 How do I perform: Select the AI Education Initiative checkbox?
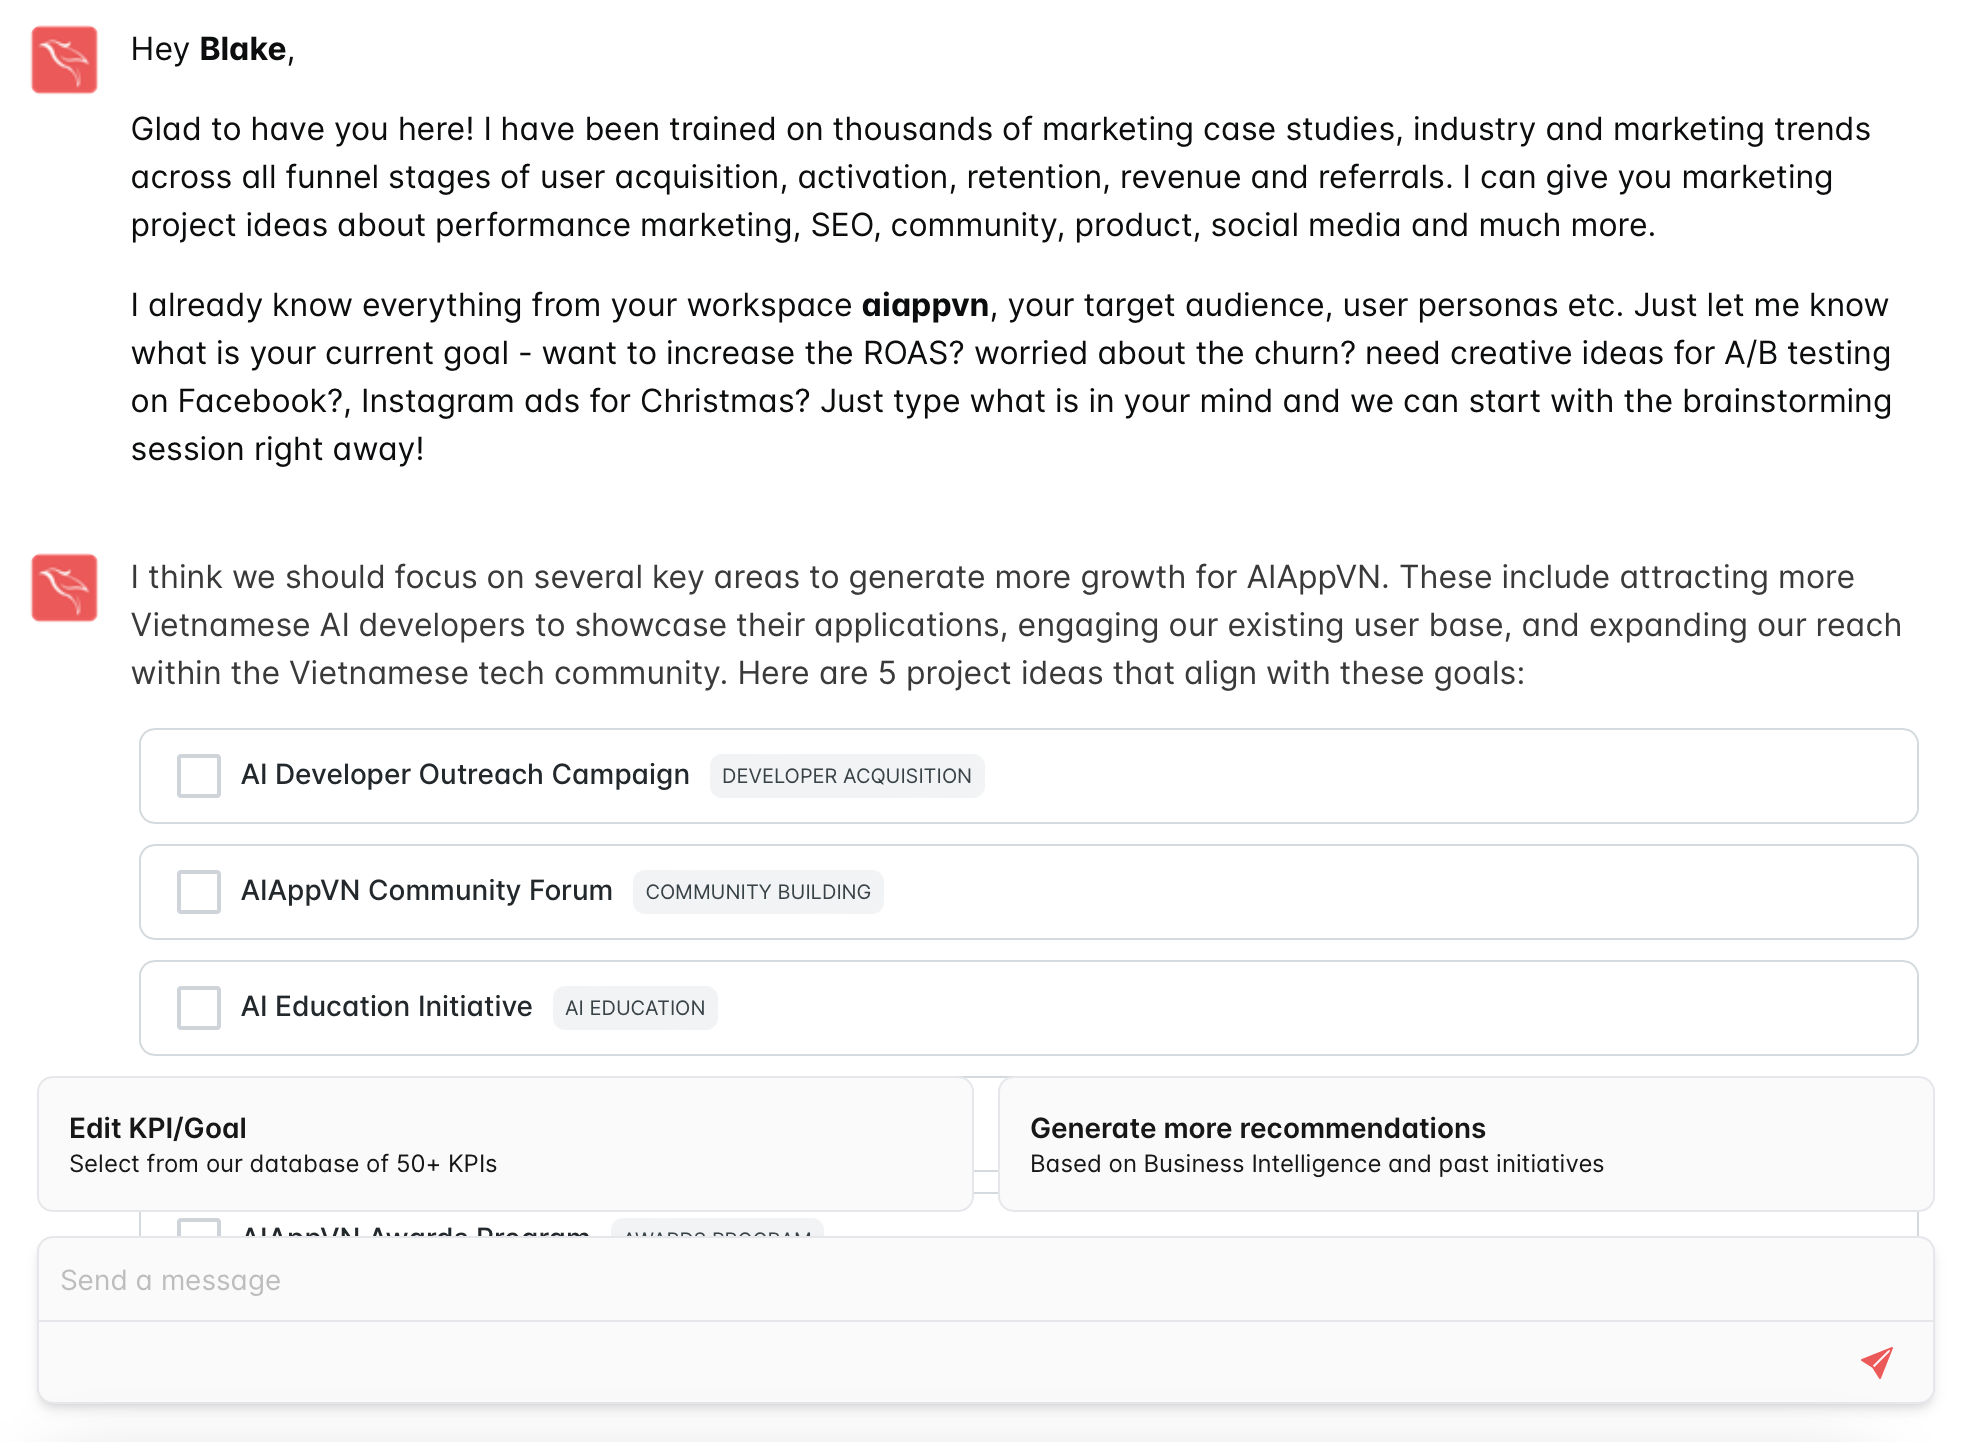point(199,1008)
